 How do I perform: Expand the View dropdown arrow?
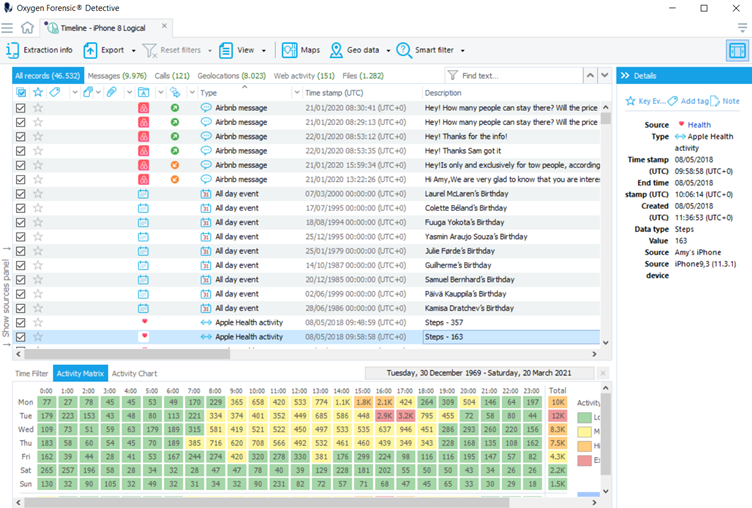(263, 50)
